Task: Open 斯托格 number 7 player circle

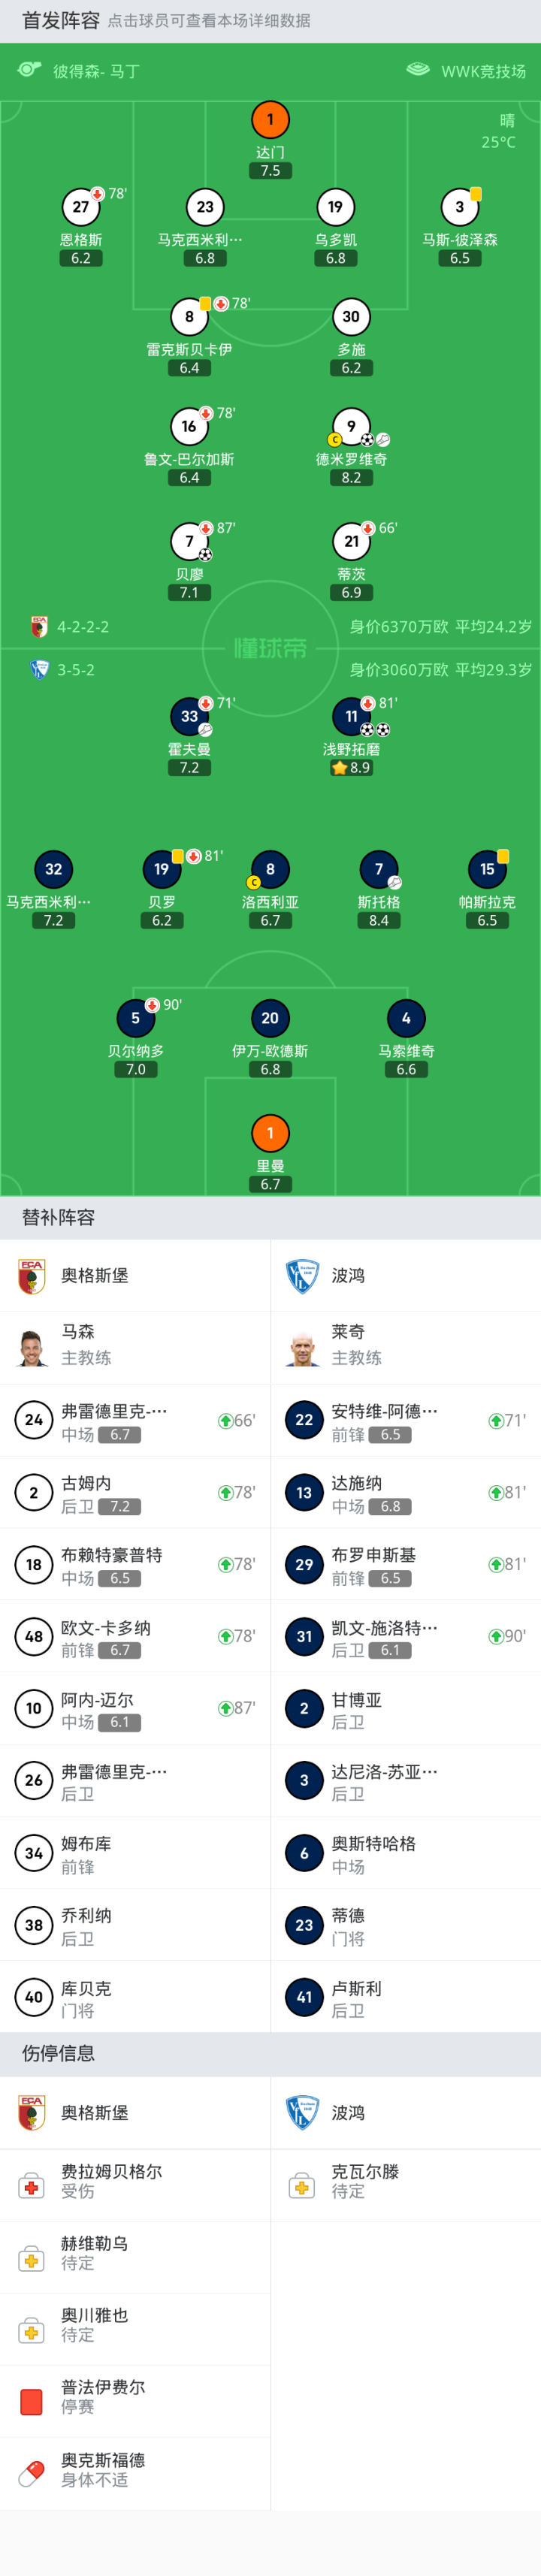Action: click(378, 869)
